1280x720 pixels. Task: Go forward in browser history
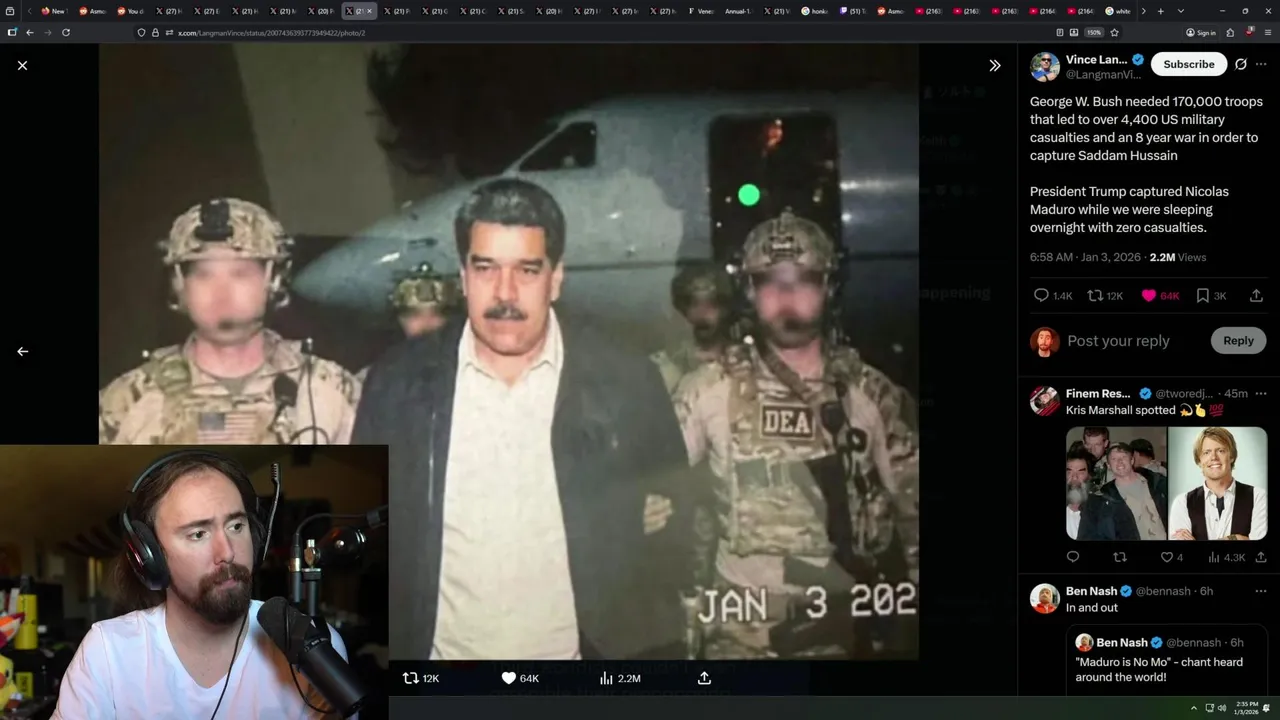pyautogui.click(x=48, y=32)
